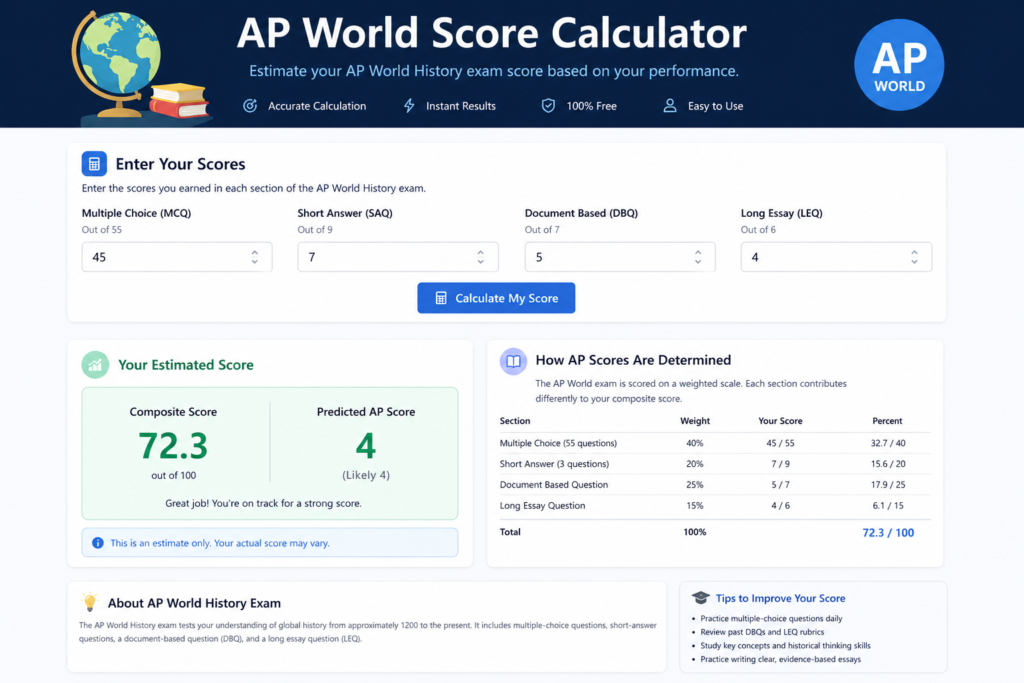This screenshot has width=1024, height=683.
Task: Select the 72.3 / 100 total in the table
Action: [x=887, y=532]
